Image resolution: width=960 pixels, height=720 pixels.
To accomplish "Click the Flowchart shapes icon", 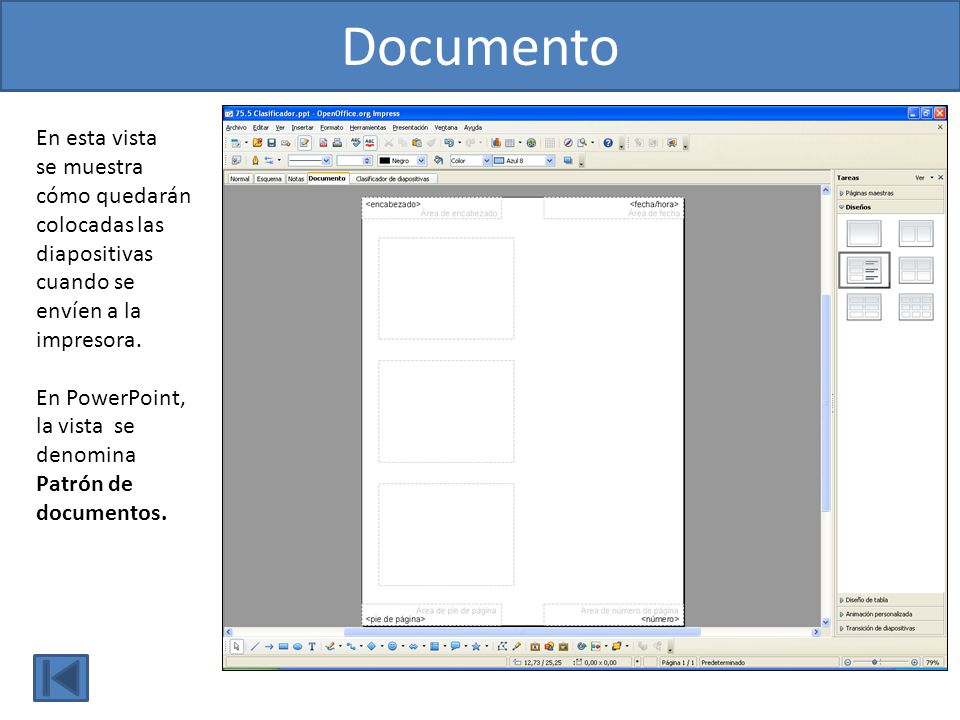I will point(434,647).
